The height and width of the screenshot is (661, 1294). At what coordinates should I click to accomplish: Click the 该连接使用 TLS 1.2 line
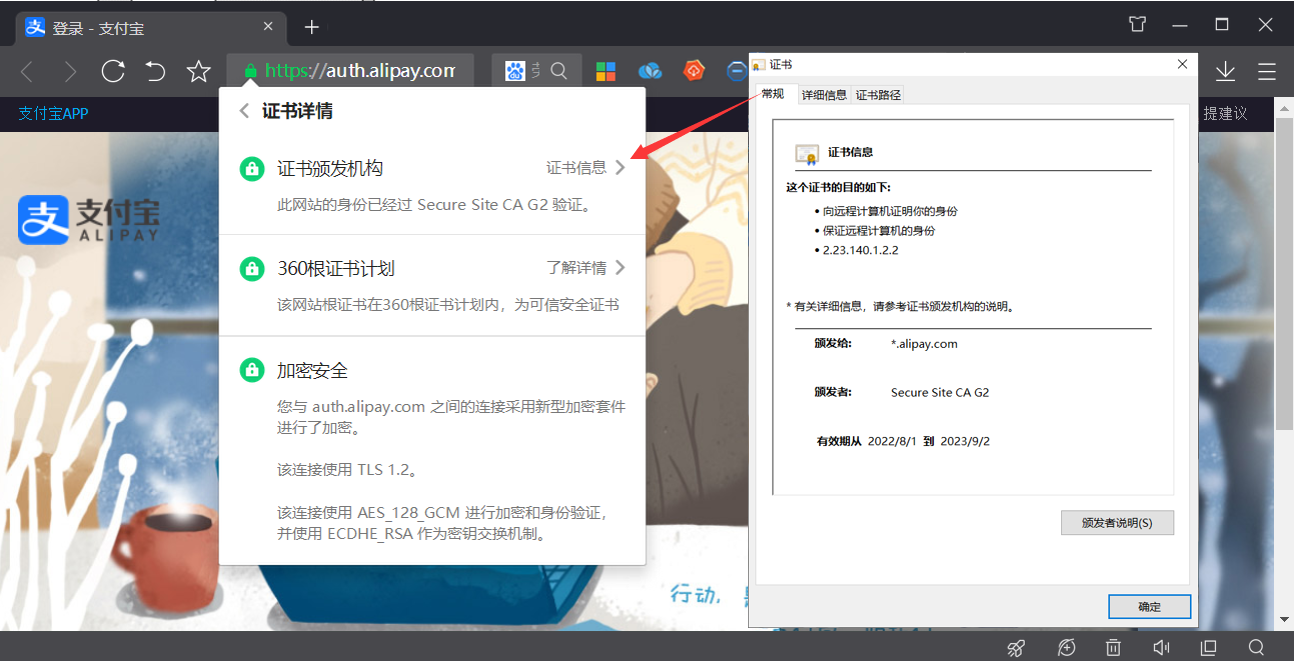pos(346,469)
